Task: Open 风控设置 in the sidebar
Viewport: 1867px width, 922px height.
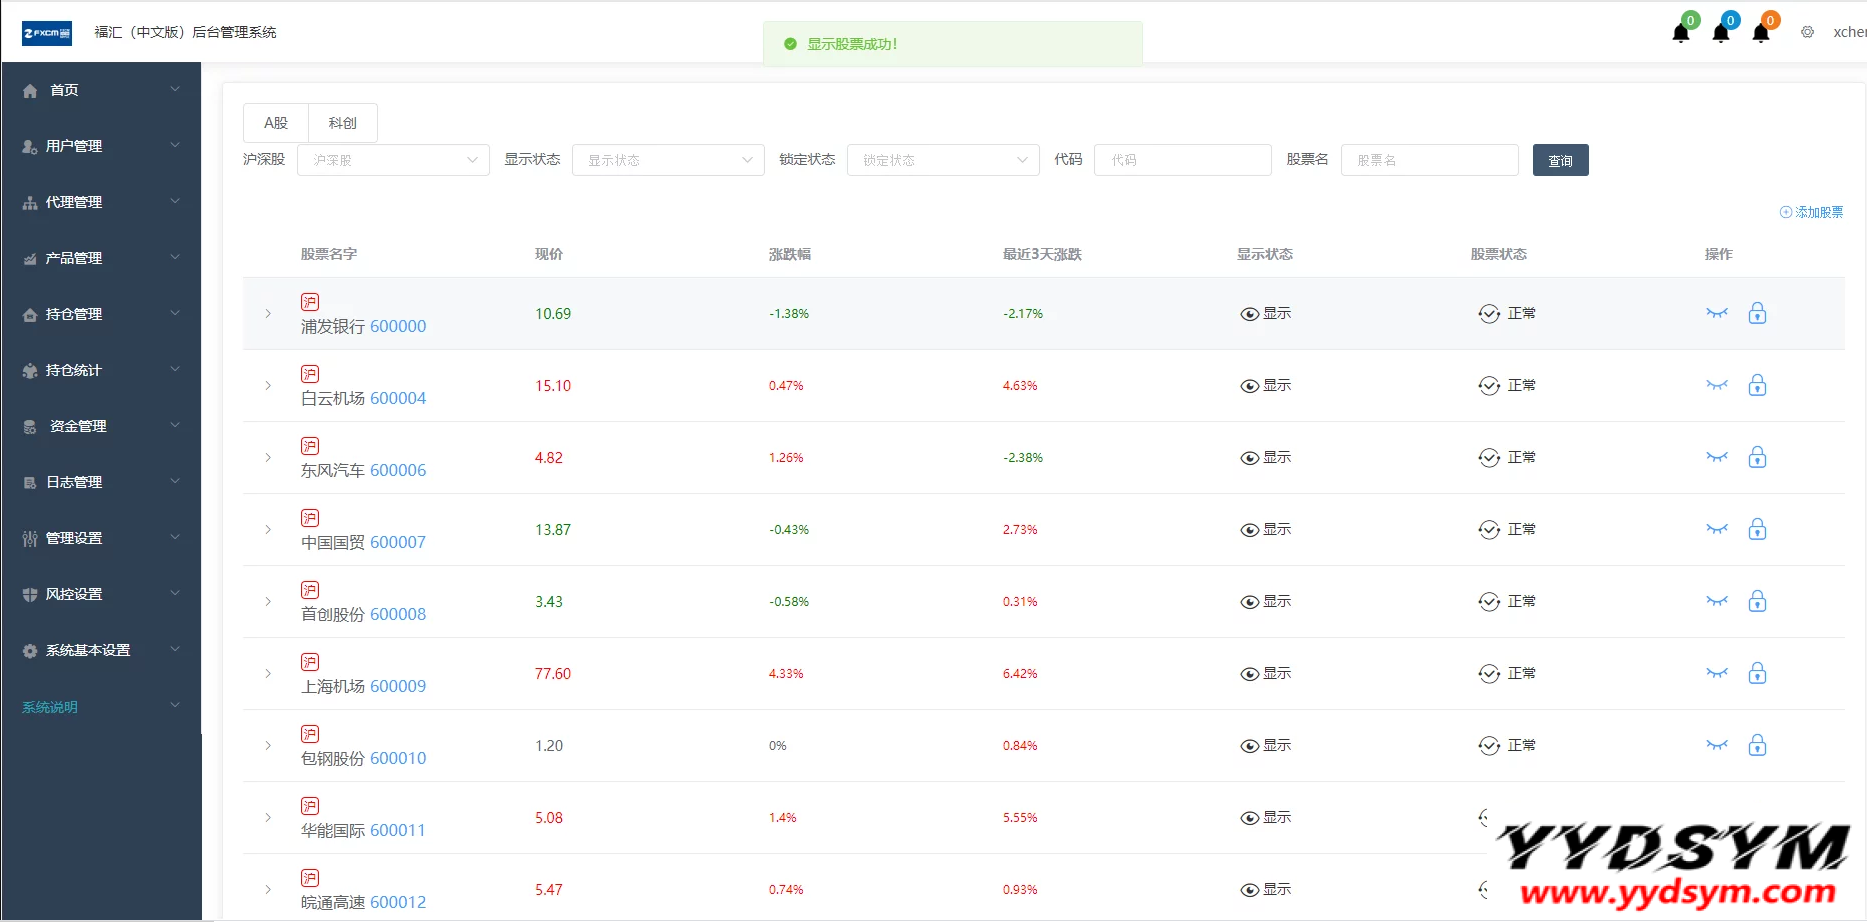Action: coord(100,594)
